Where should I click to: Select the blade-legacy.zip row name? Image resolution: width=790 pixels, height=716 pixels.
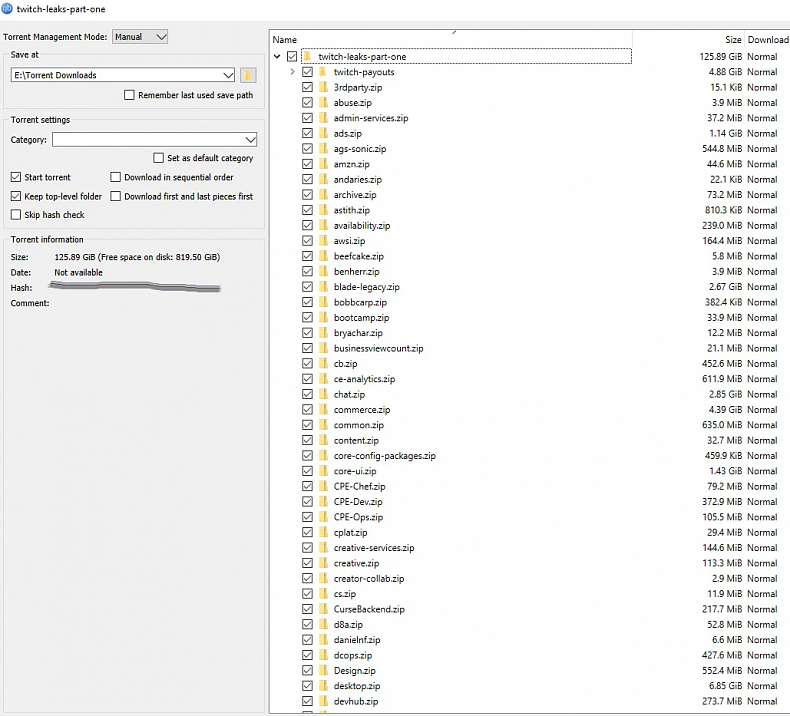tap(366, 287)
